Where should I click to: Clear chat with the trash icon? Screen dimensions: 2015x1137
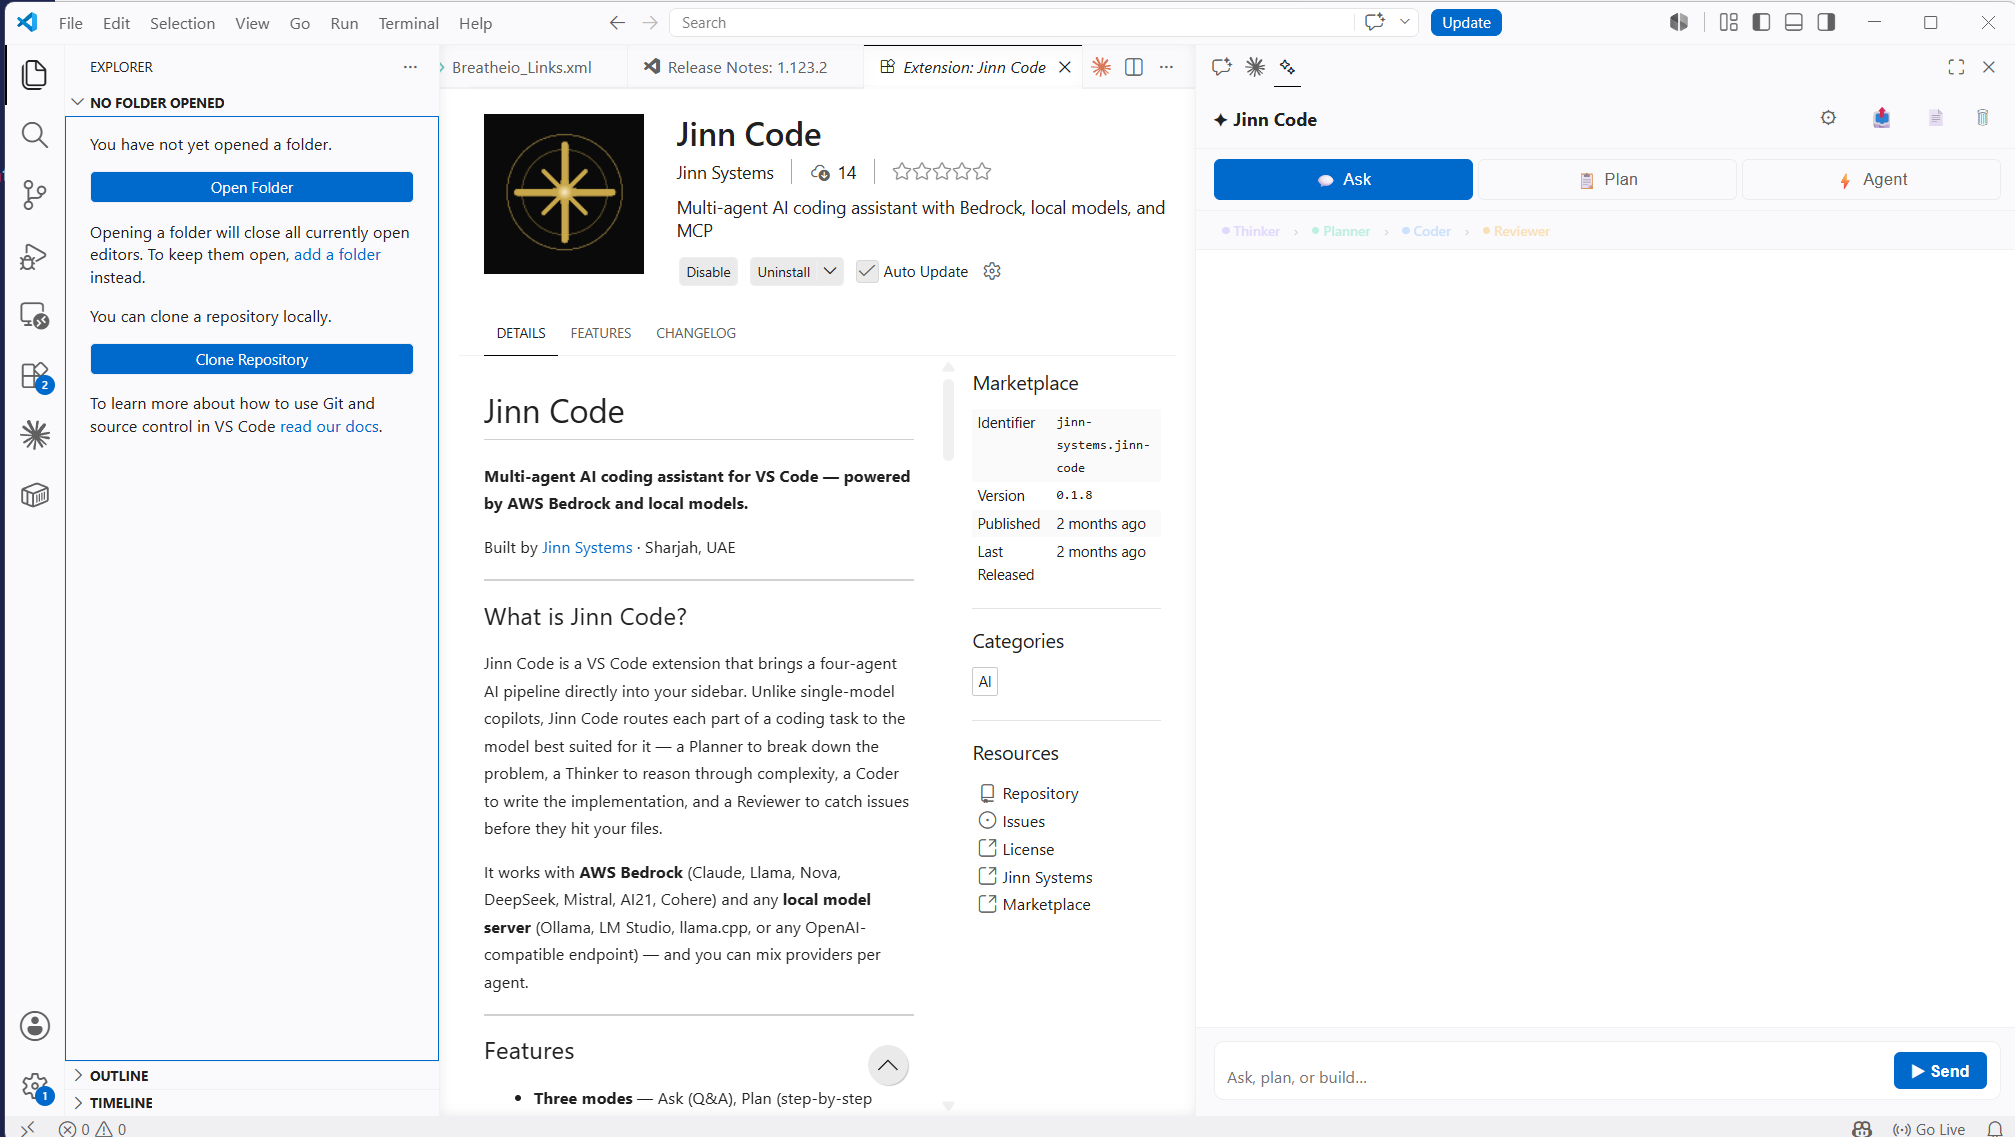[x=1982, y=118]
